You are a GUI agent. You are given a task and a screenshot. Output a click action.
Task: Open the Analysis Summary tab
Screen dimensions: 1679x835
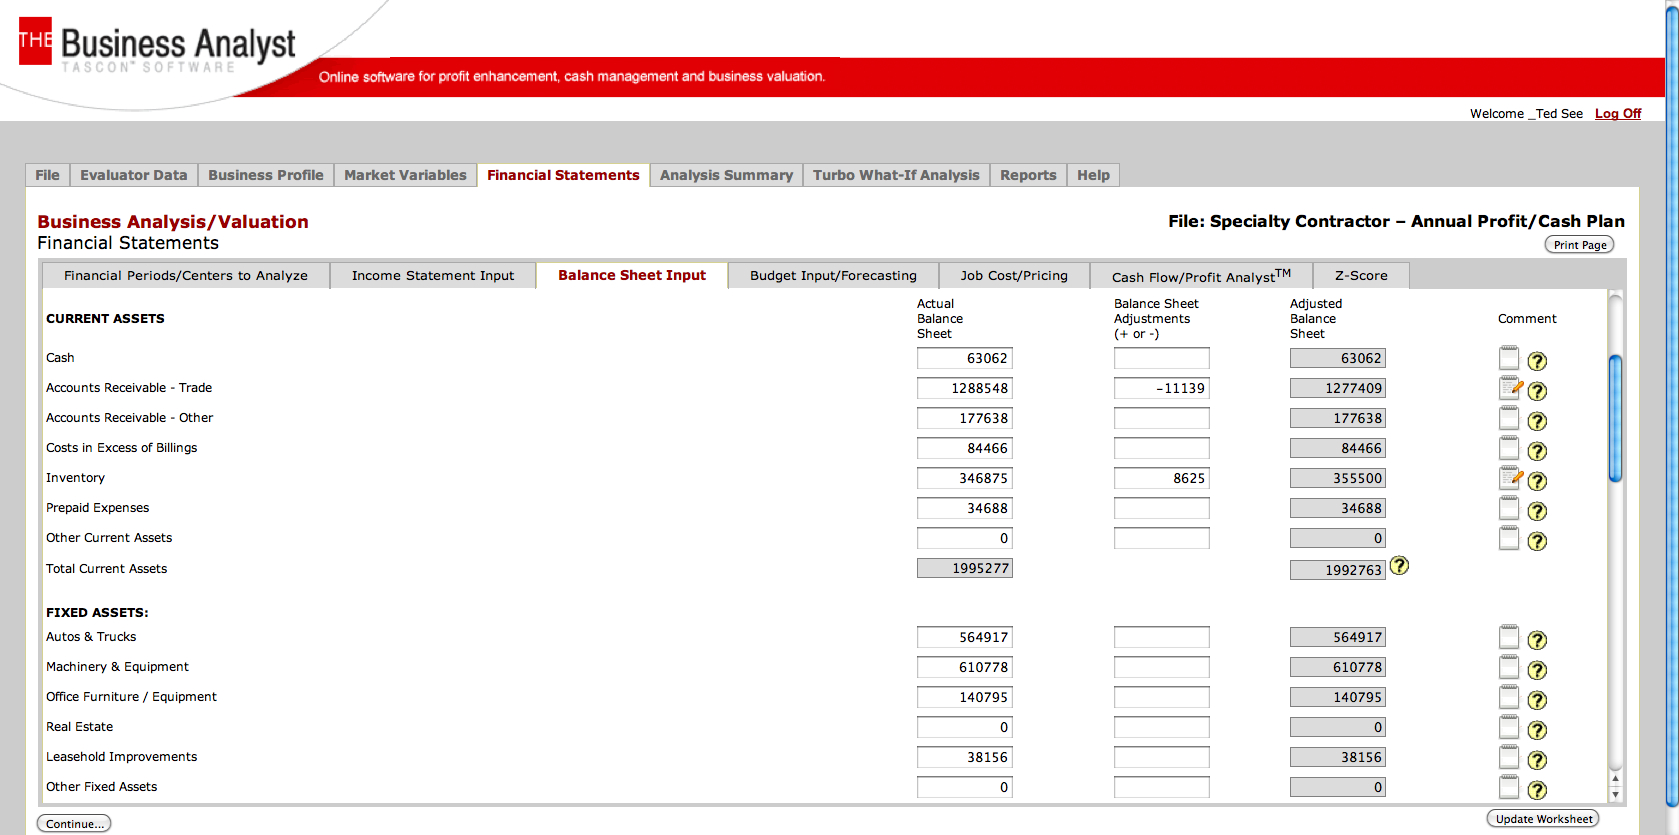pyautogui.click(x=726, y=175)
